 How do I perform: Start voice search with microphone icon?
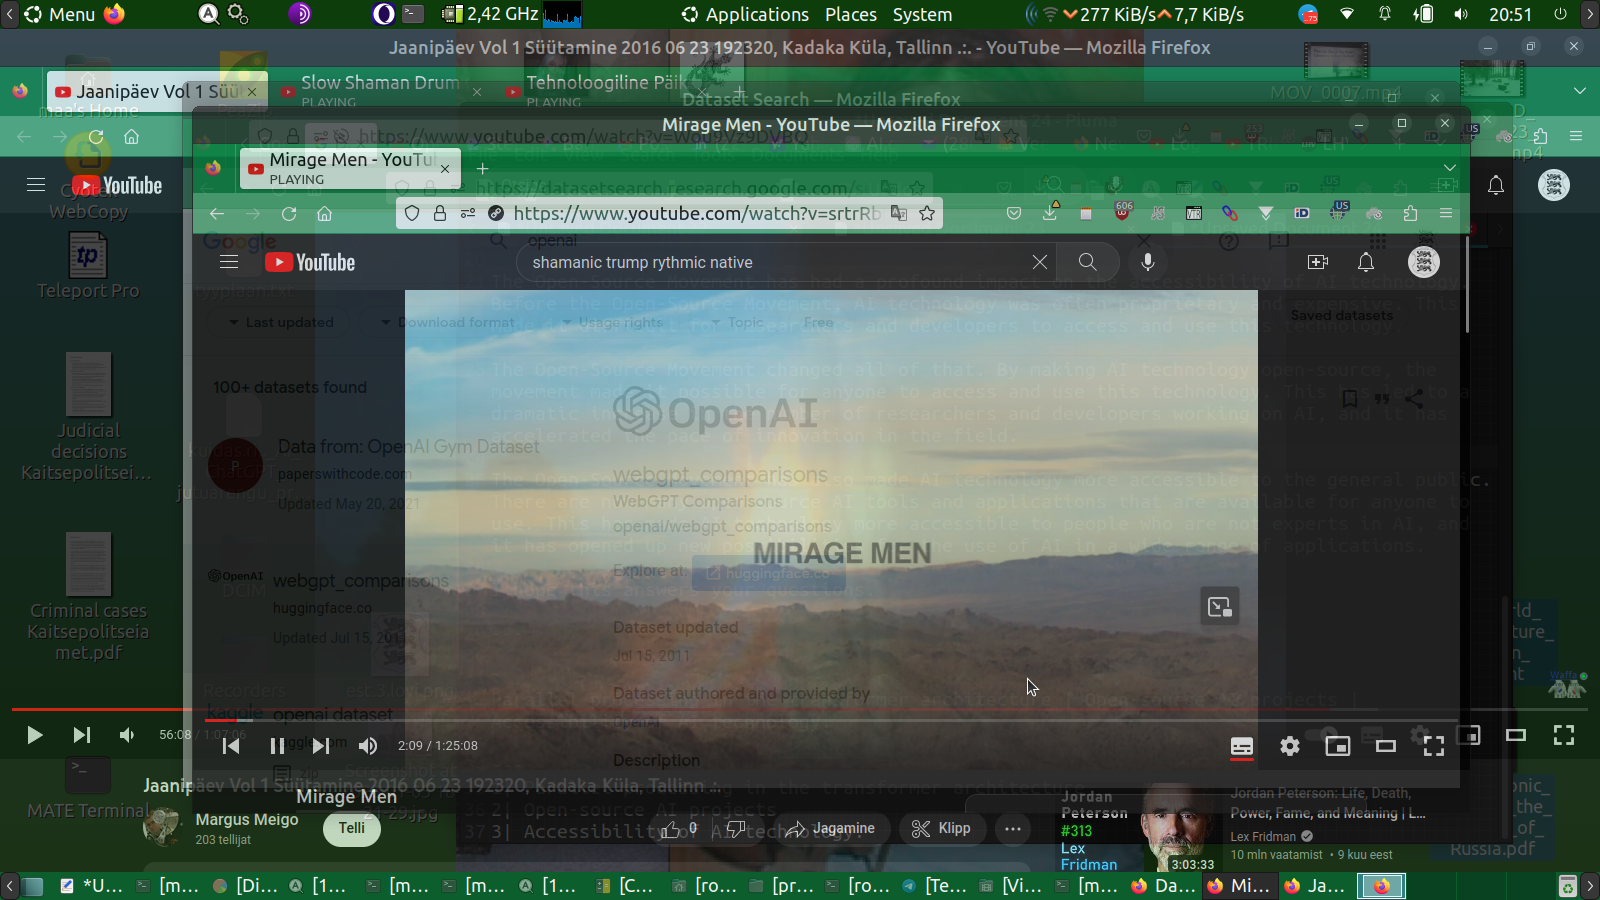[1148, 262]
